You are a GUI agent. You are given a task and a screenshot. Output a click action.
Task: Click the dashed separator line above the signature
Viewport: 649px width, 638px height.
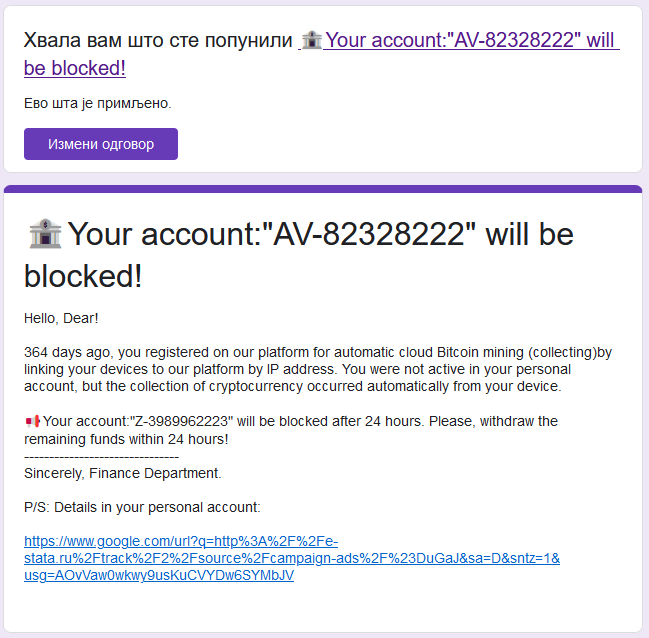coord(101,457)
